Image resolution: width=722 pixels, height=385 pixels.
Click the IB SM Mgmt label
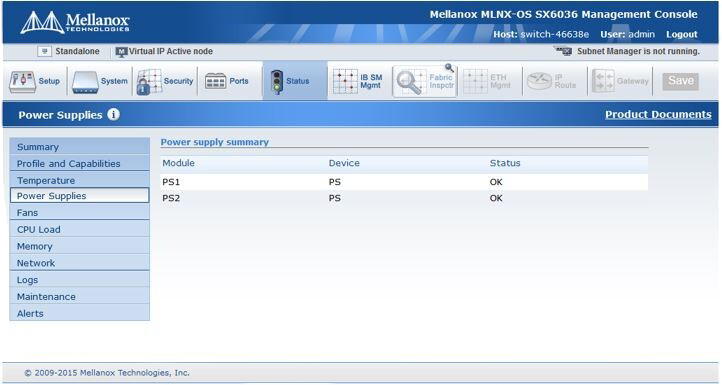(x=371, y=82)
